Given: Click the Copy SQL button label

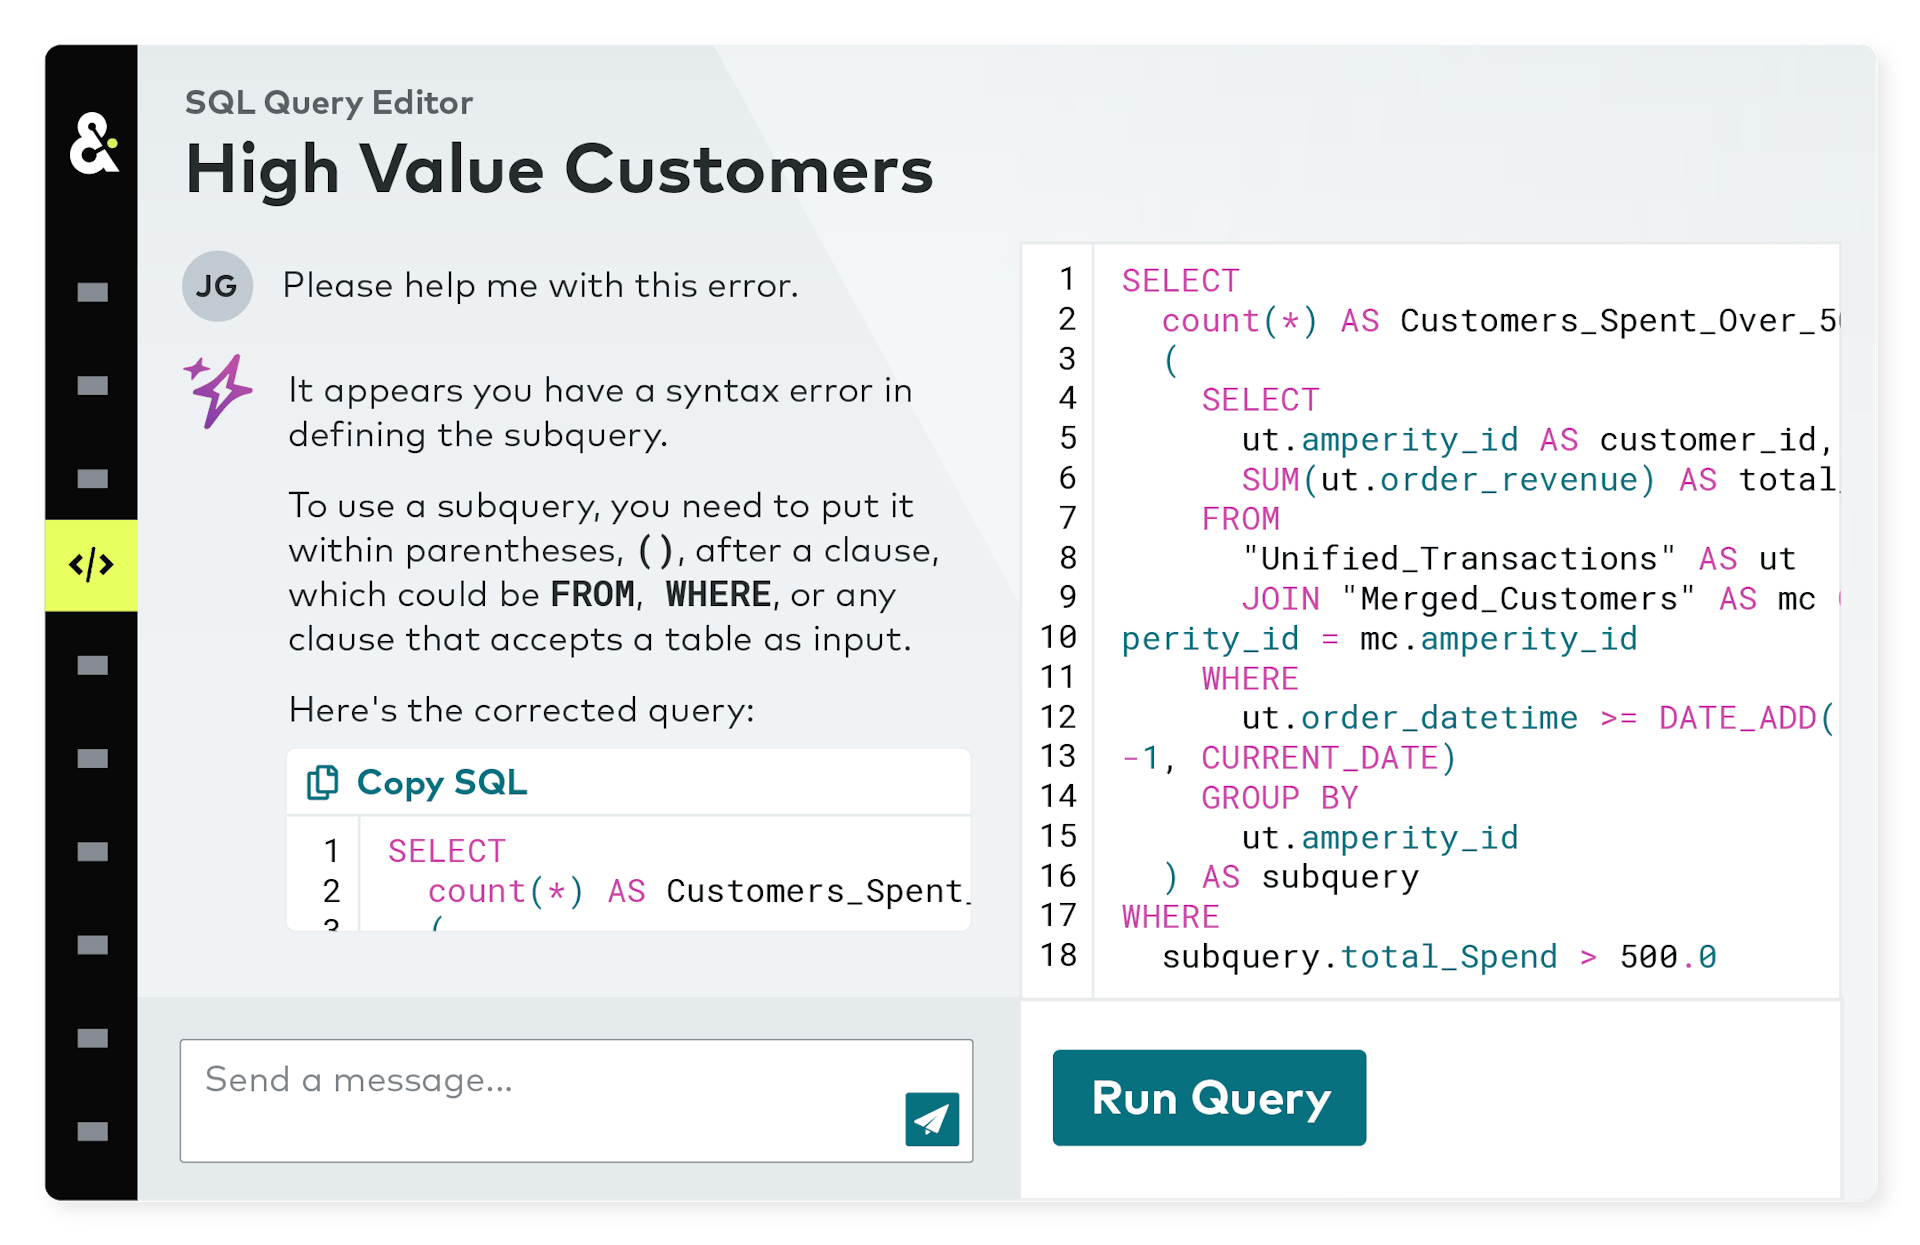Looking at the screenshot, I should 441,782.
